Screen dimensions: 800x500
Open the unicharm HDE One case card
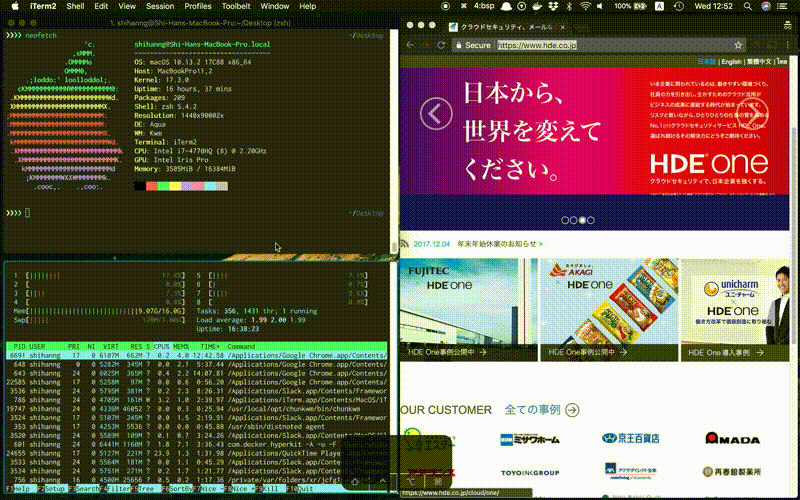point(735,310)
